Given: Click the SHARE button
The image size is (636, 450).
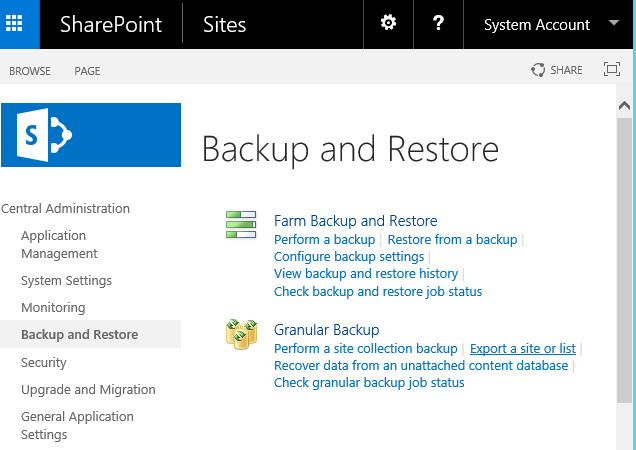Looking at the screenshot, I should click(x=556, y=70).
